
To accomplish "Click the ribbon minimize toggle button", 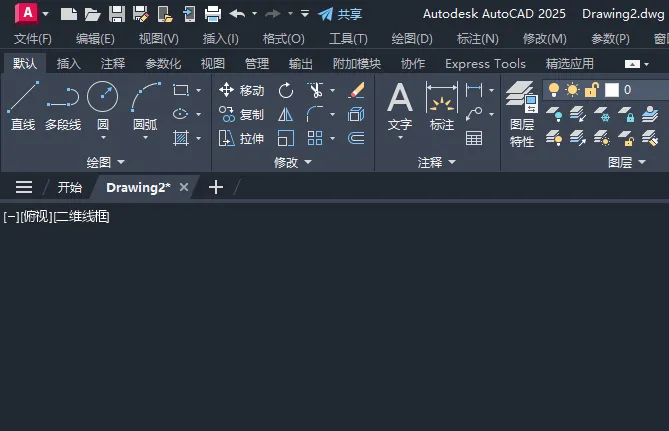I will 632,64.
